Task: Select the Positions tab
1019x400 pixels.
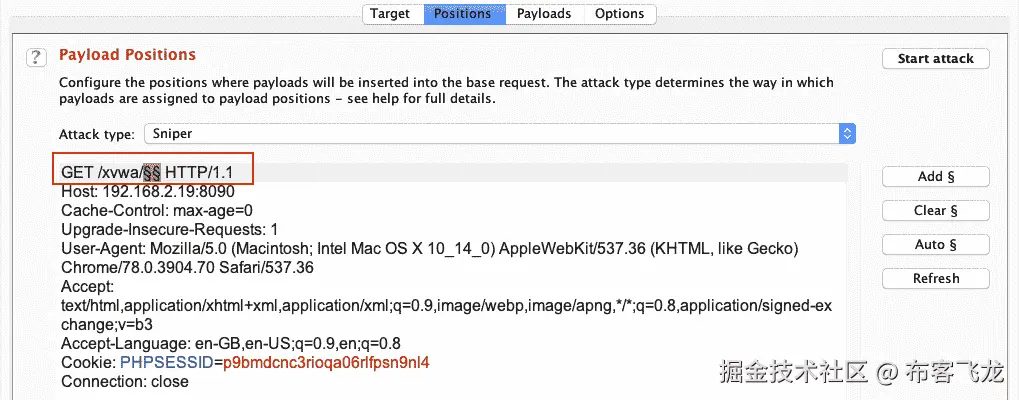Action: 463,14
